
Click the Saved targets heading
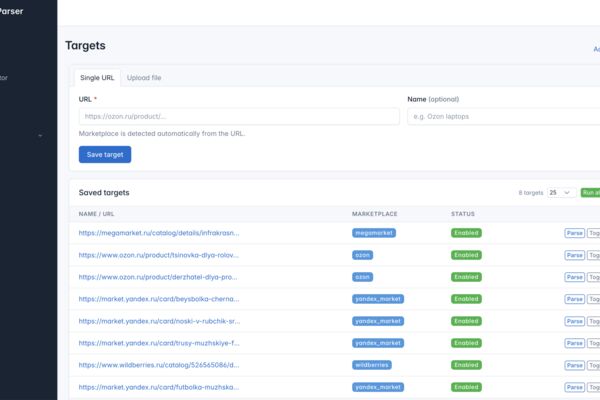[104, 193]
